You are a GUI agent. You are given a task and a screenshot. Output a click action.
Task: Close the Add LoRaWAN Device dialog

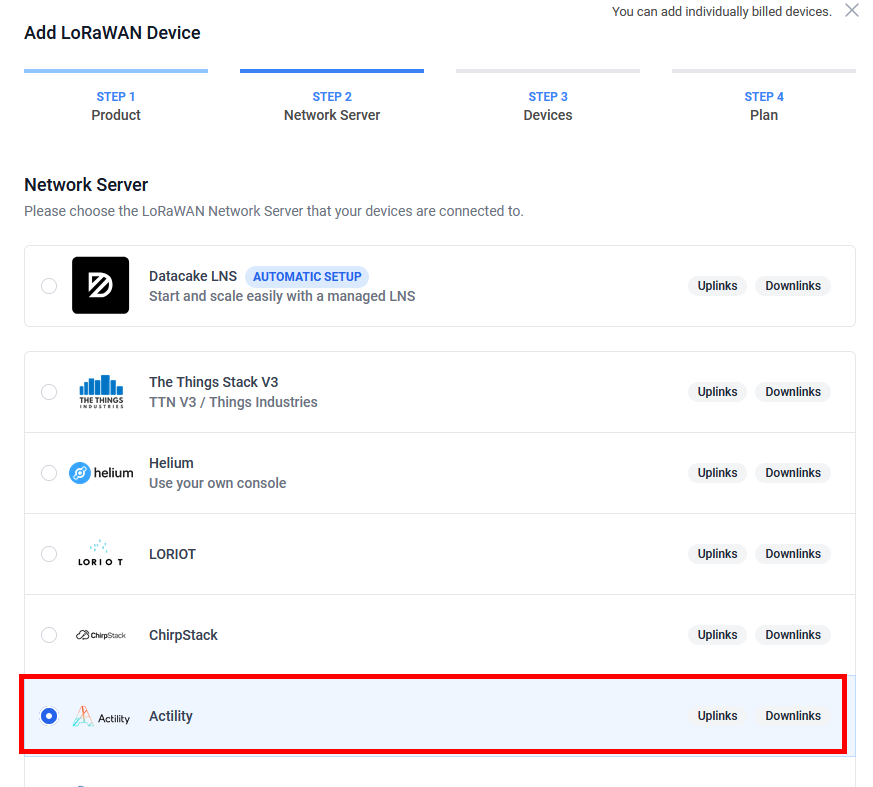point(851,10)
